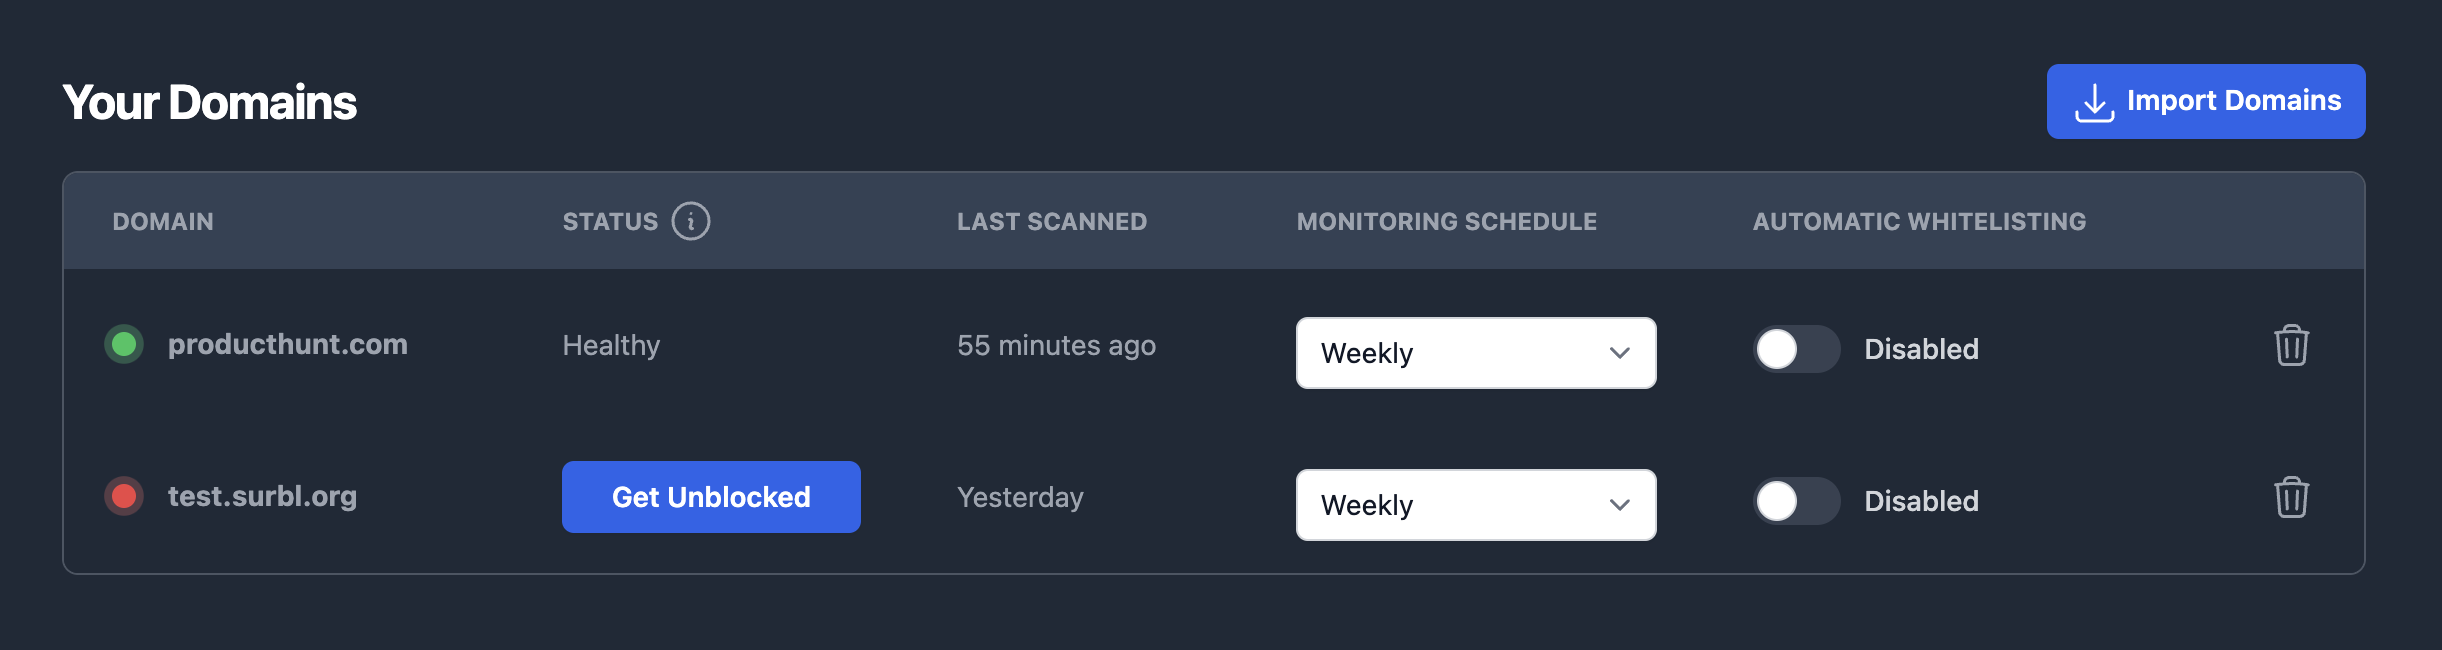The width and height of the screenshot is (2442, 650).
Task: Click the Monitoring Schedule column header
Action: (x=1447, y=222)
